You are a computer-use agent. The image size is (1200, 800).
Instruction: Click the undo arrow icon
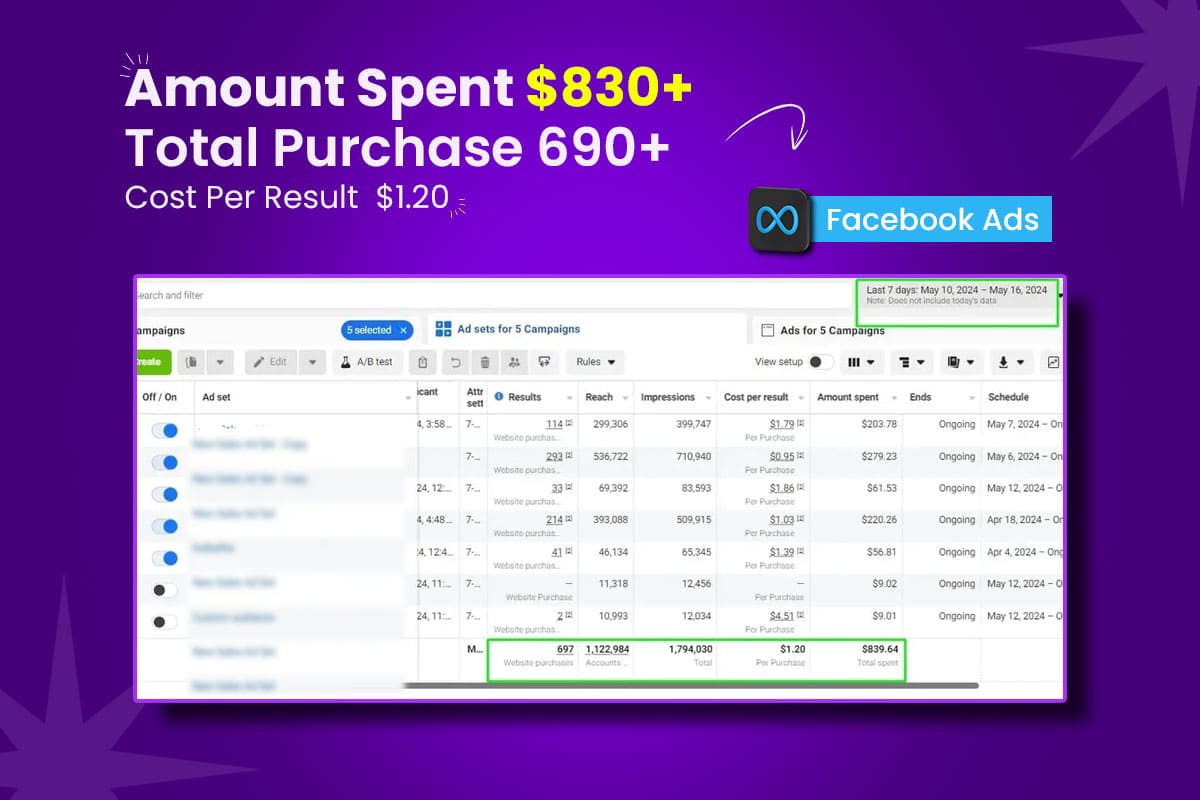(456, 362)
